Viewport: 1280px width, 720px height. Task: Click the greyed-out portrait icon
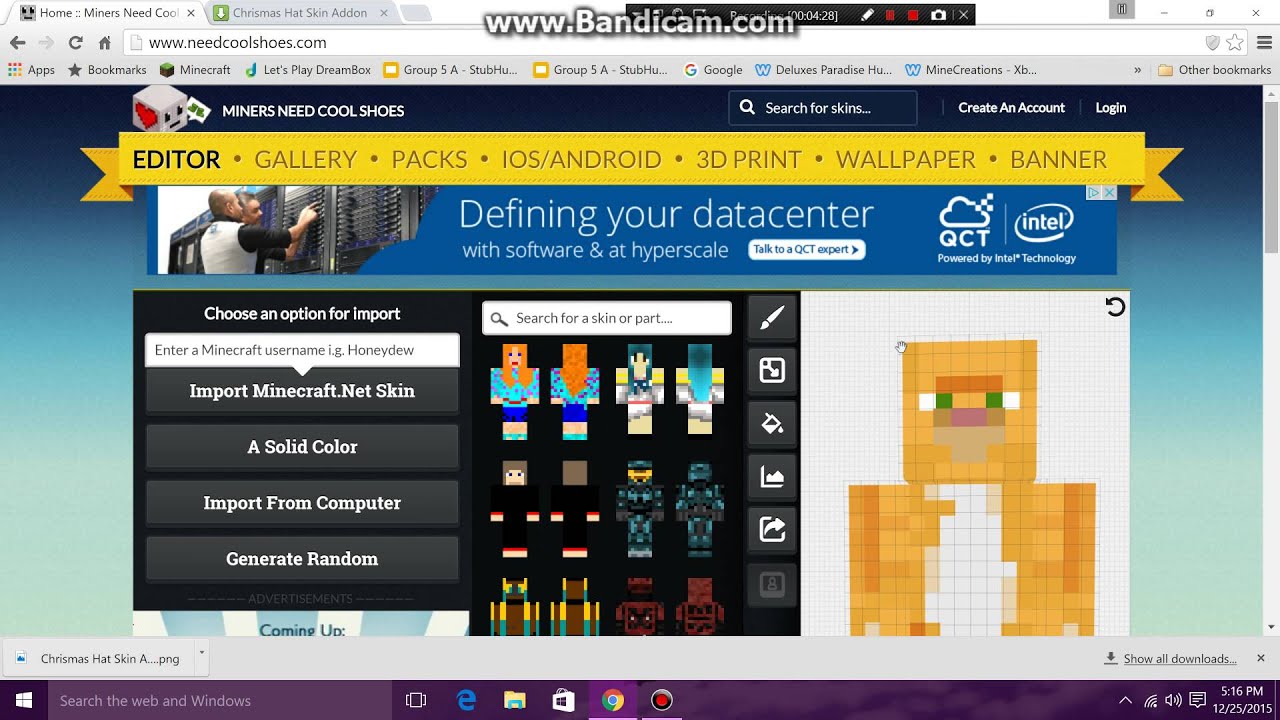[x=772, y=583]
